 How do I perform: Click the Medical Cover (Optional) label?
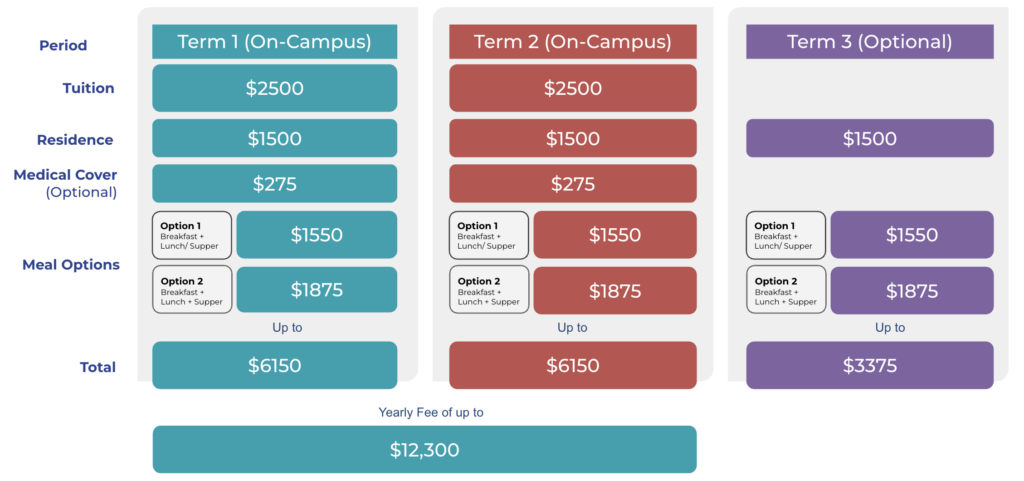click(x=65, y=183)
